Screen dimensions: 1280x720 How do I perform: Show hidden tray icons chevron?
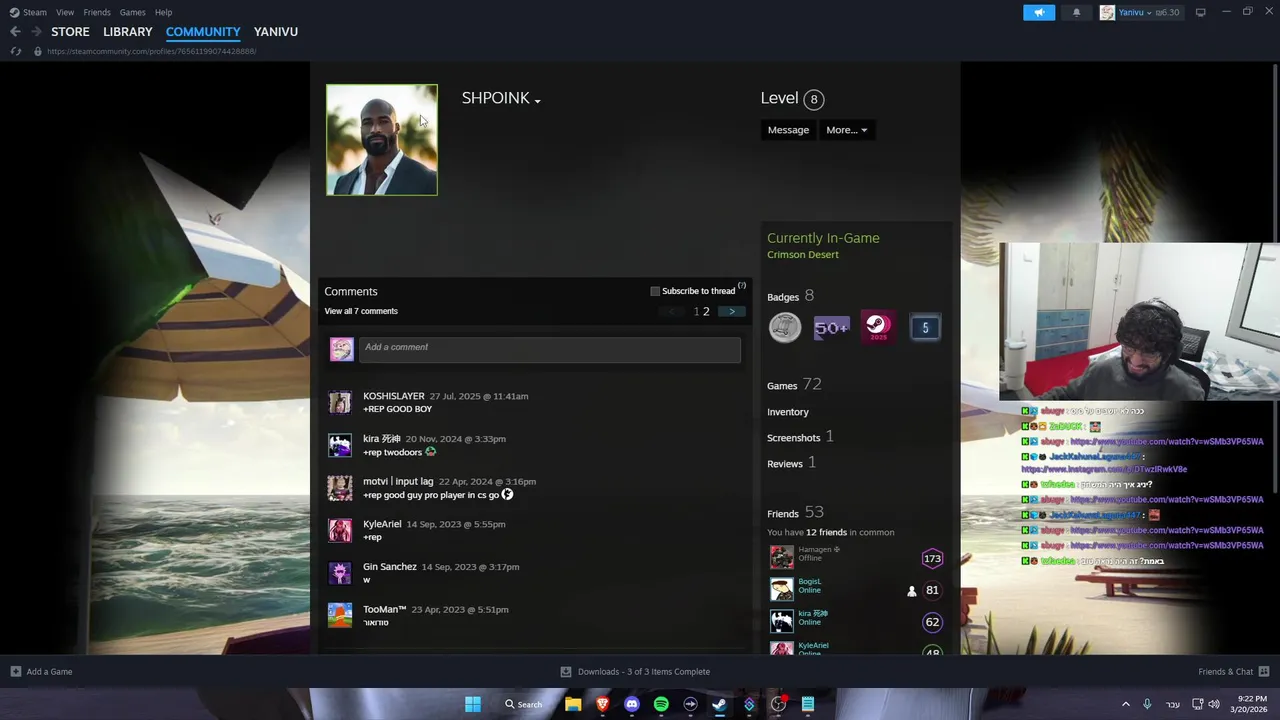point(1125,704)
